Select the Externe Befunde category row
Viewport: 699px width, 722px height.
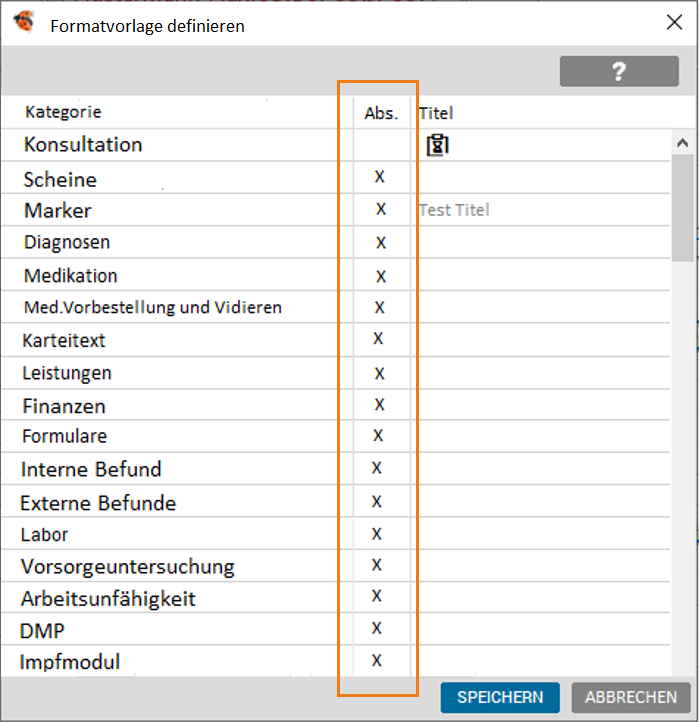98,502
